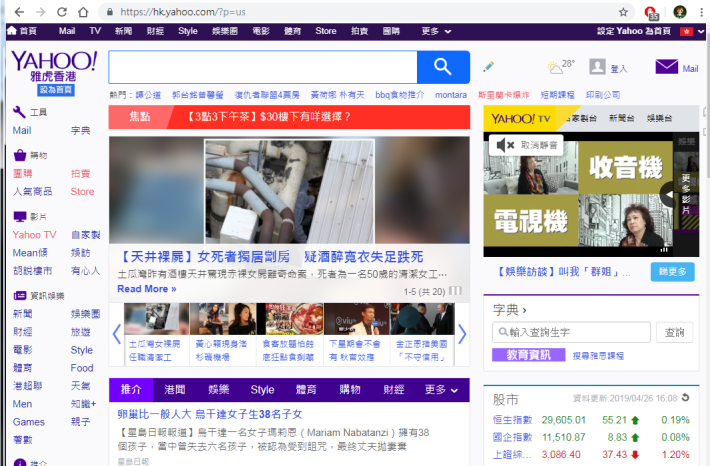Expand 更多 in the recommendation tab bar
The width and height of the screenshot is (710, 466).
click(441, 389)
